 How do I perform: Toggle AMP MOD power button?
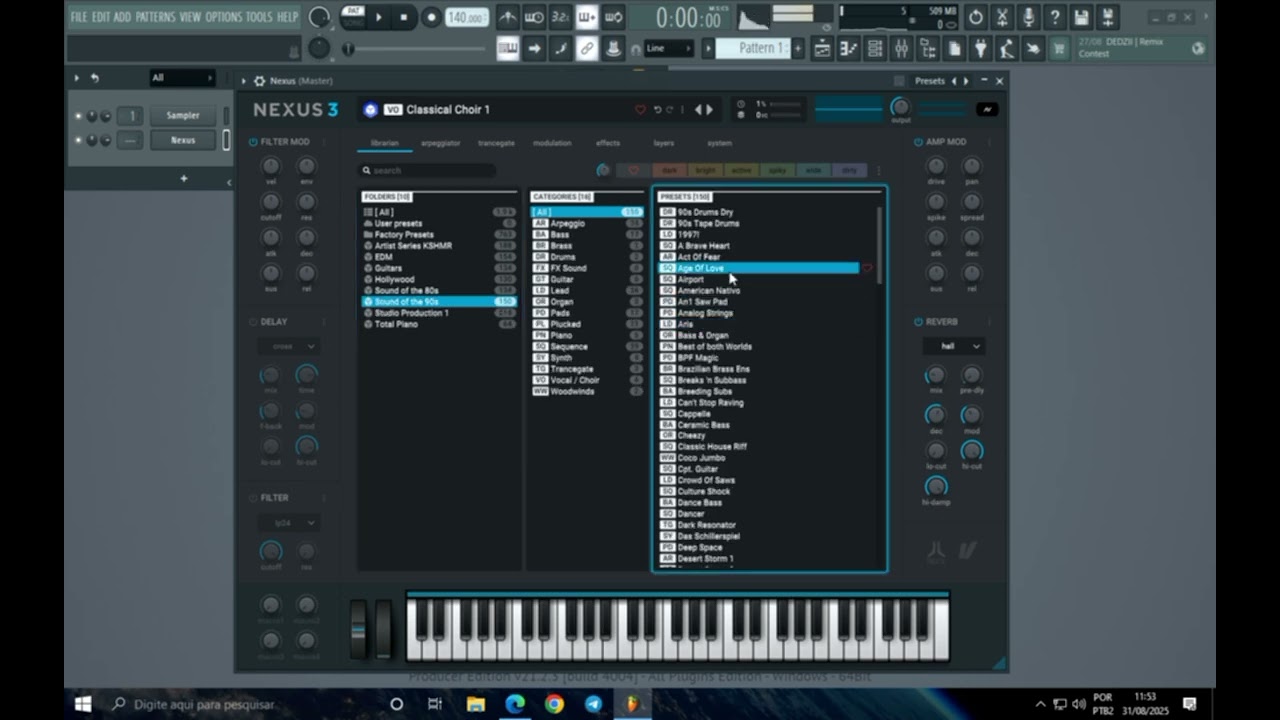[918, 142]
